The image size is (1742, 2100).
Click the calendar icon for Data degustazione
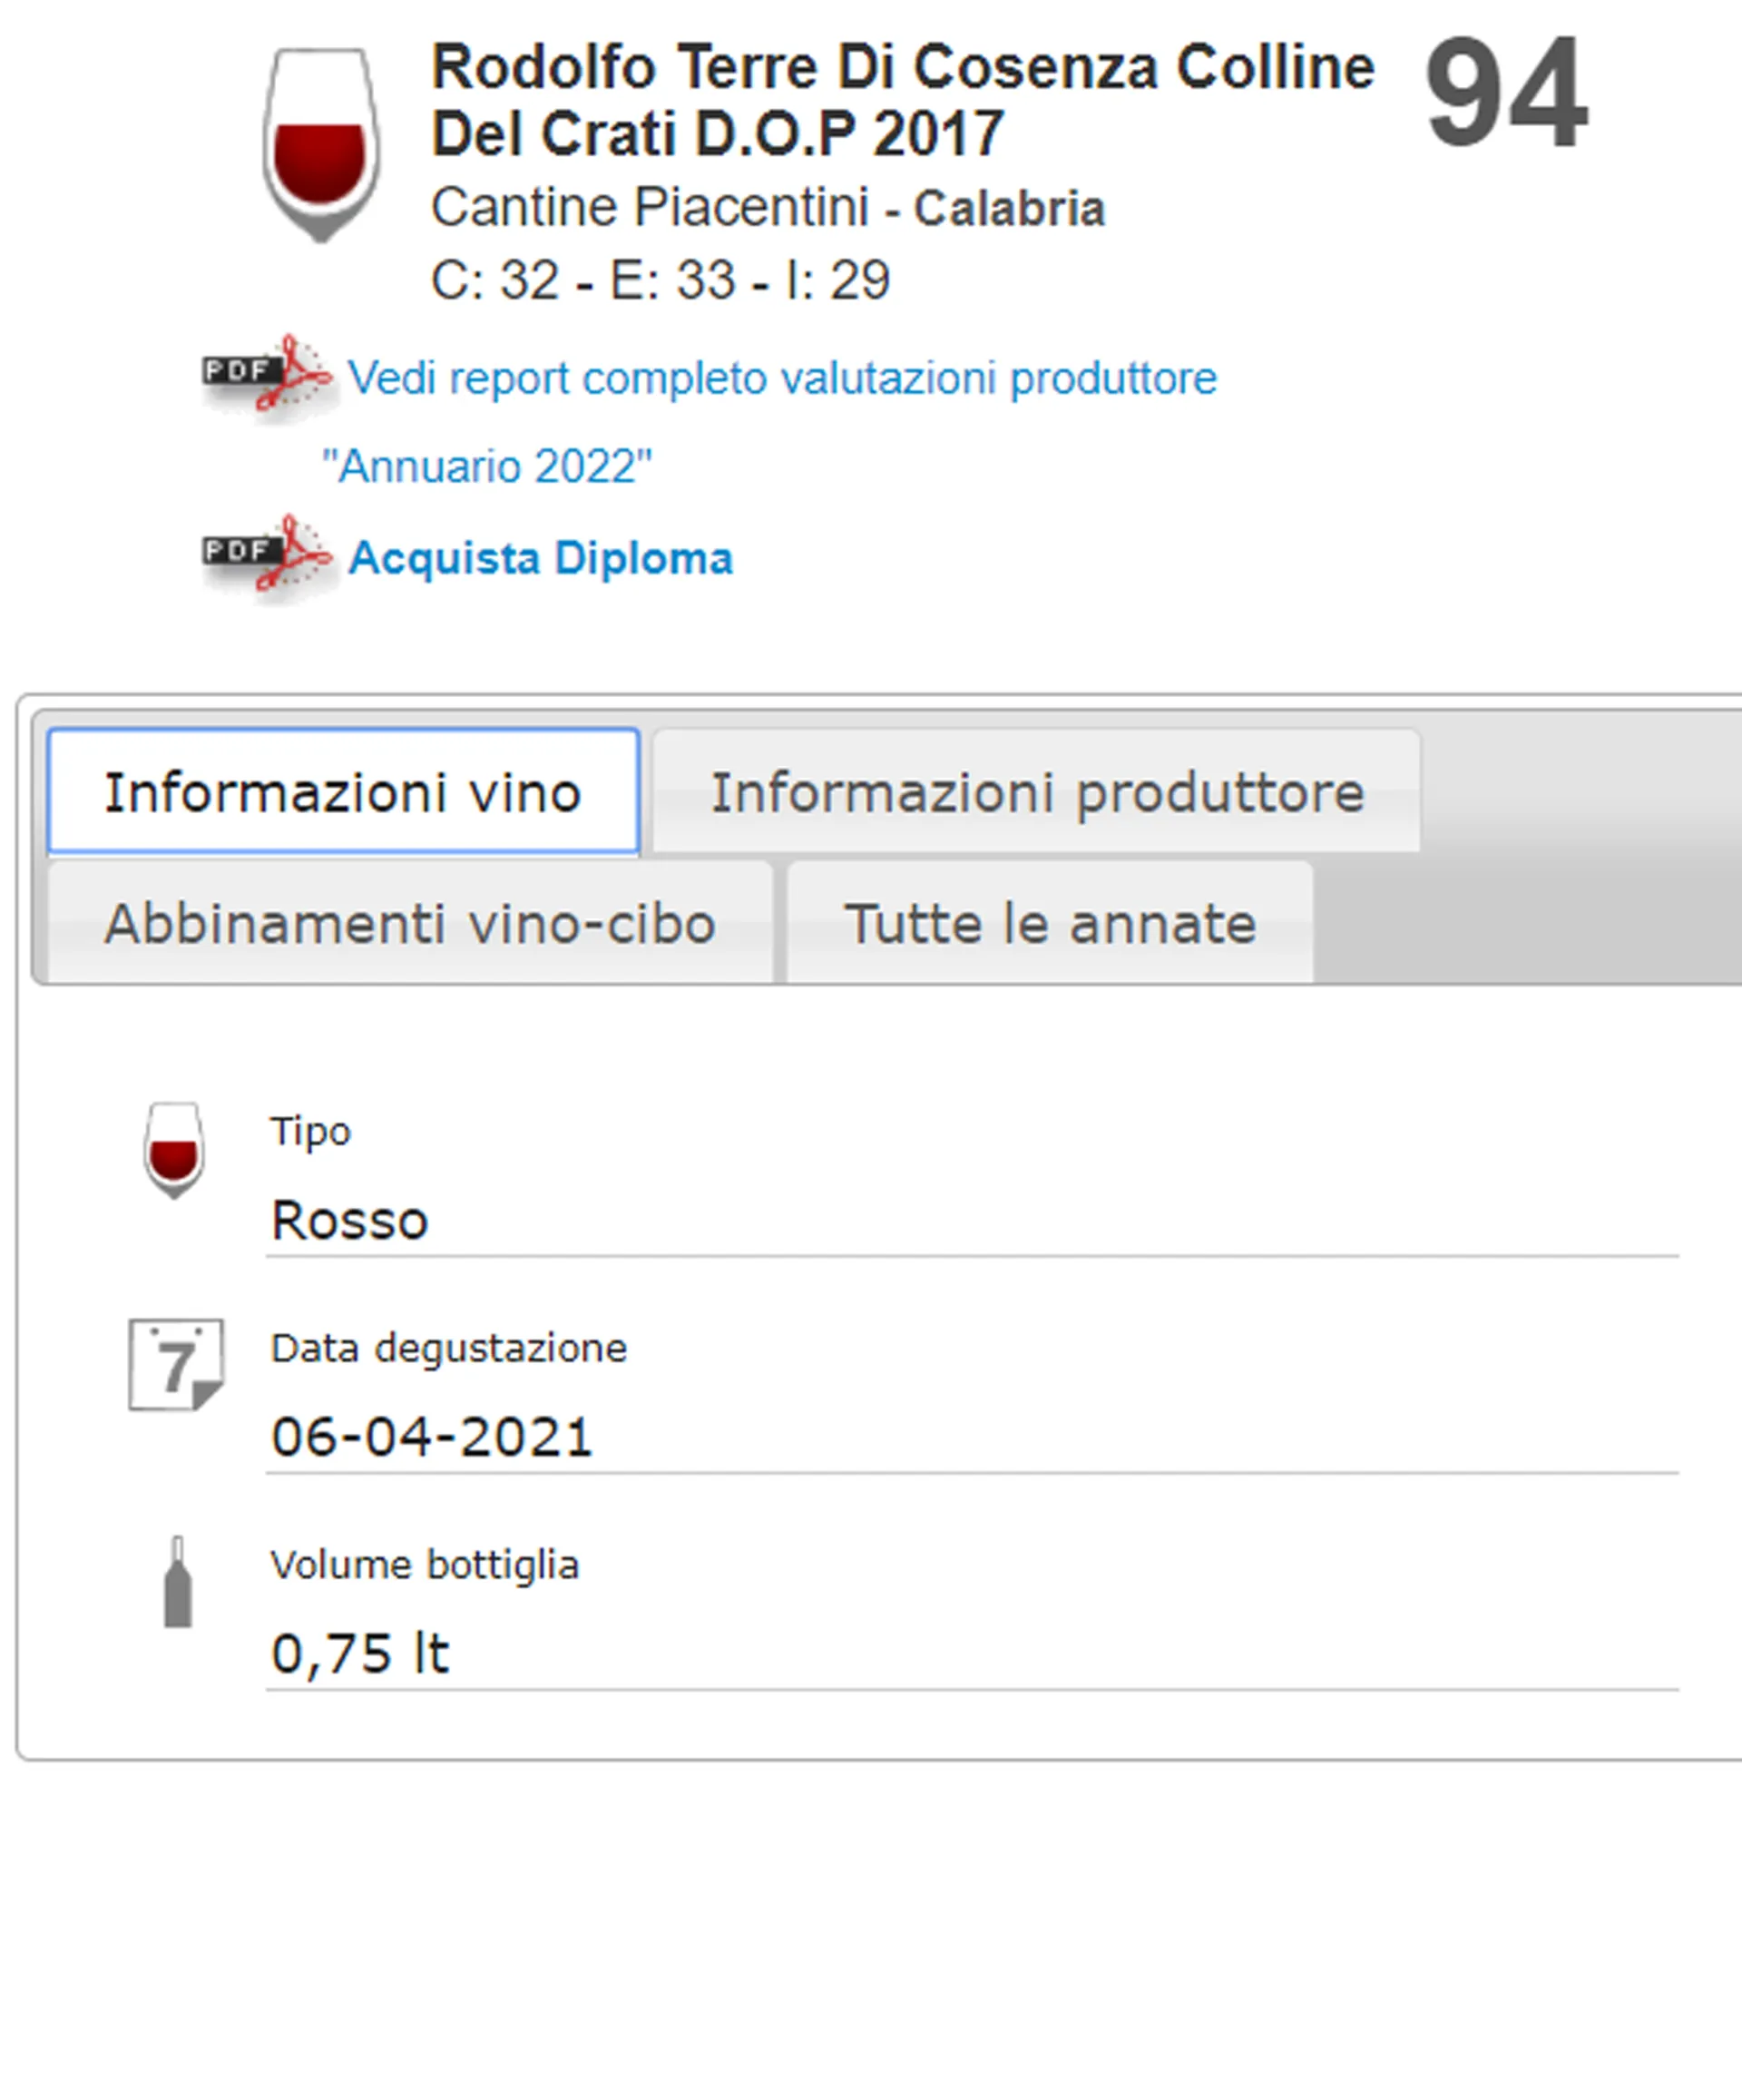coord(176,1364)
